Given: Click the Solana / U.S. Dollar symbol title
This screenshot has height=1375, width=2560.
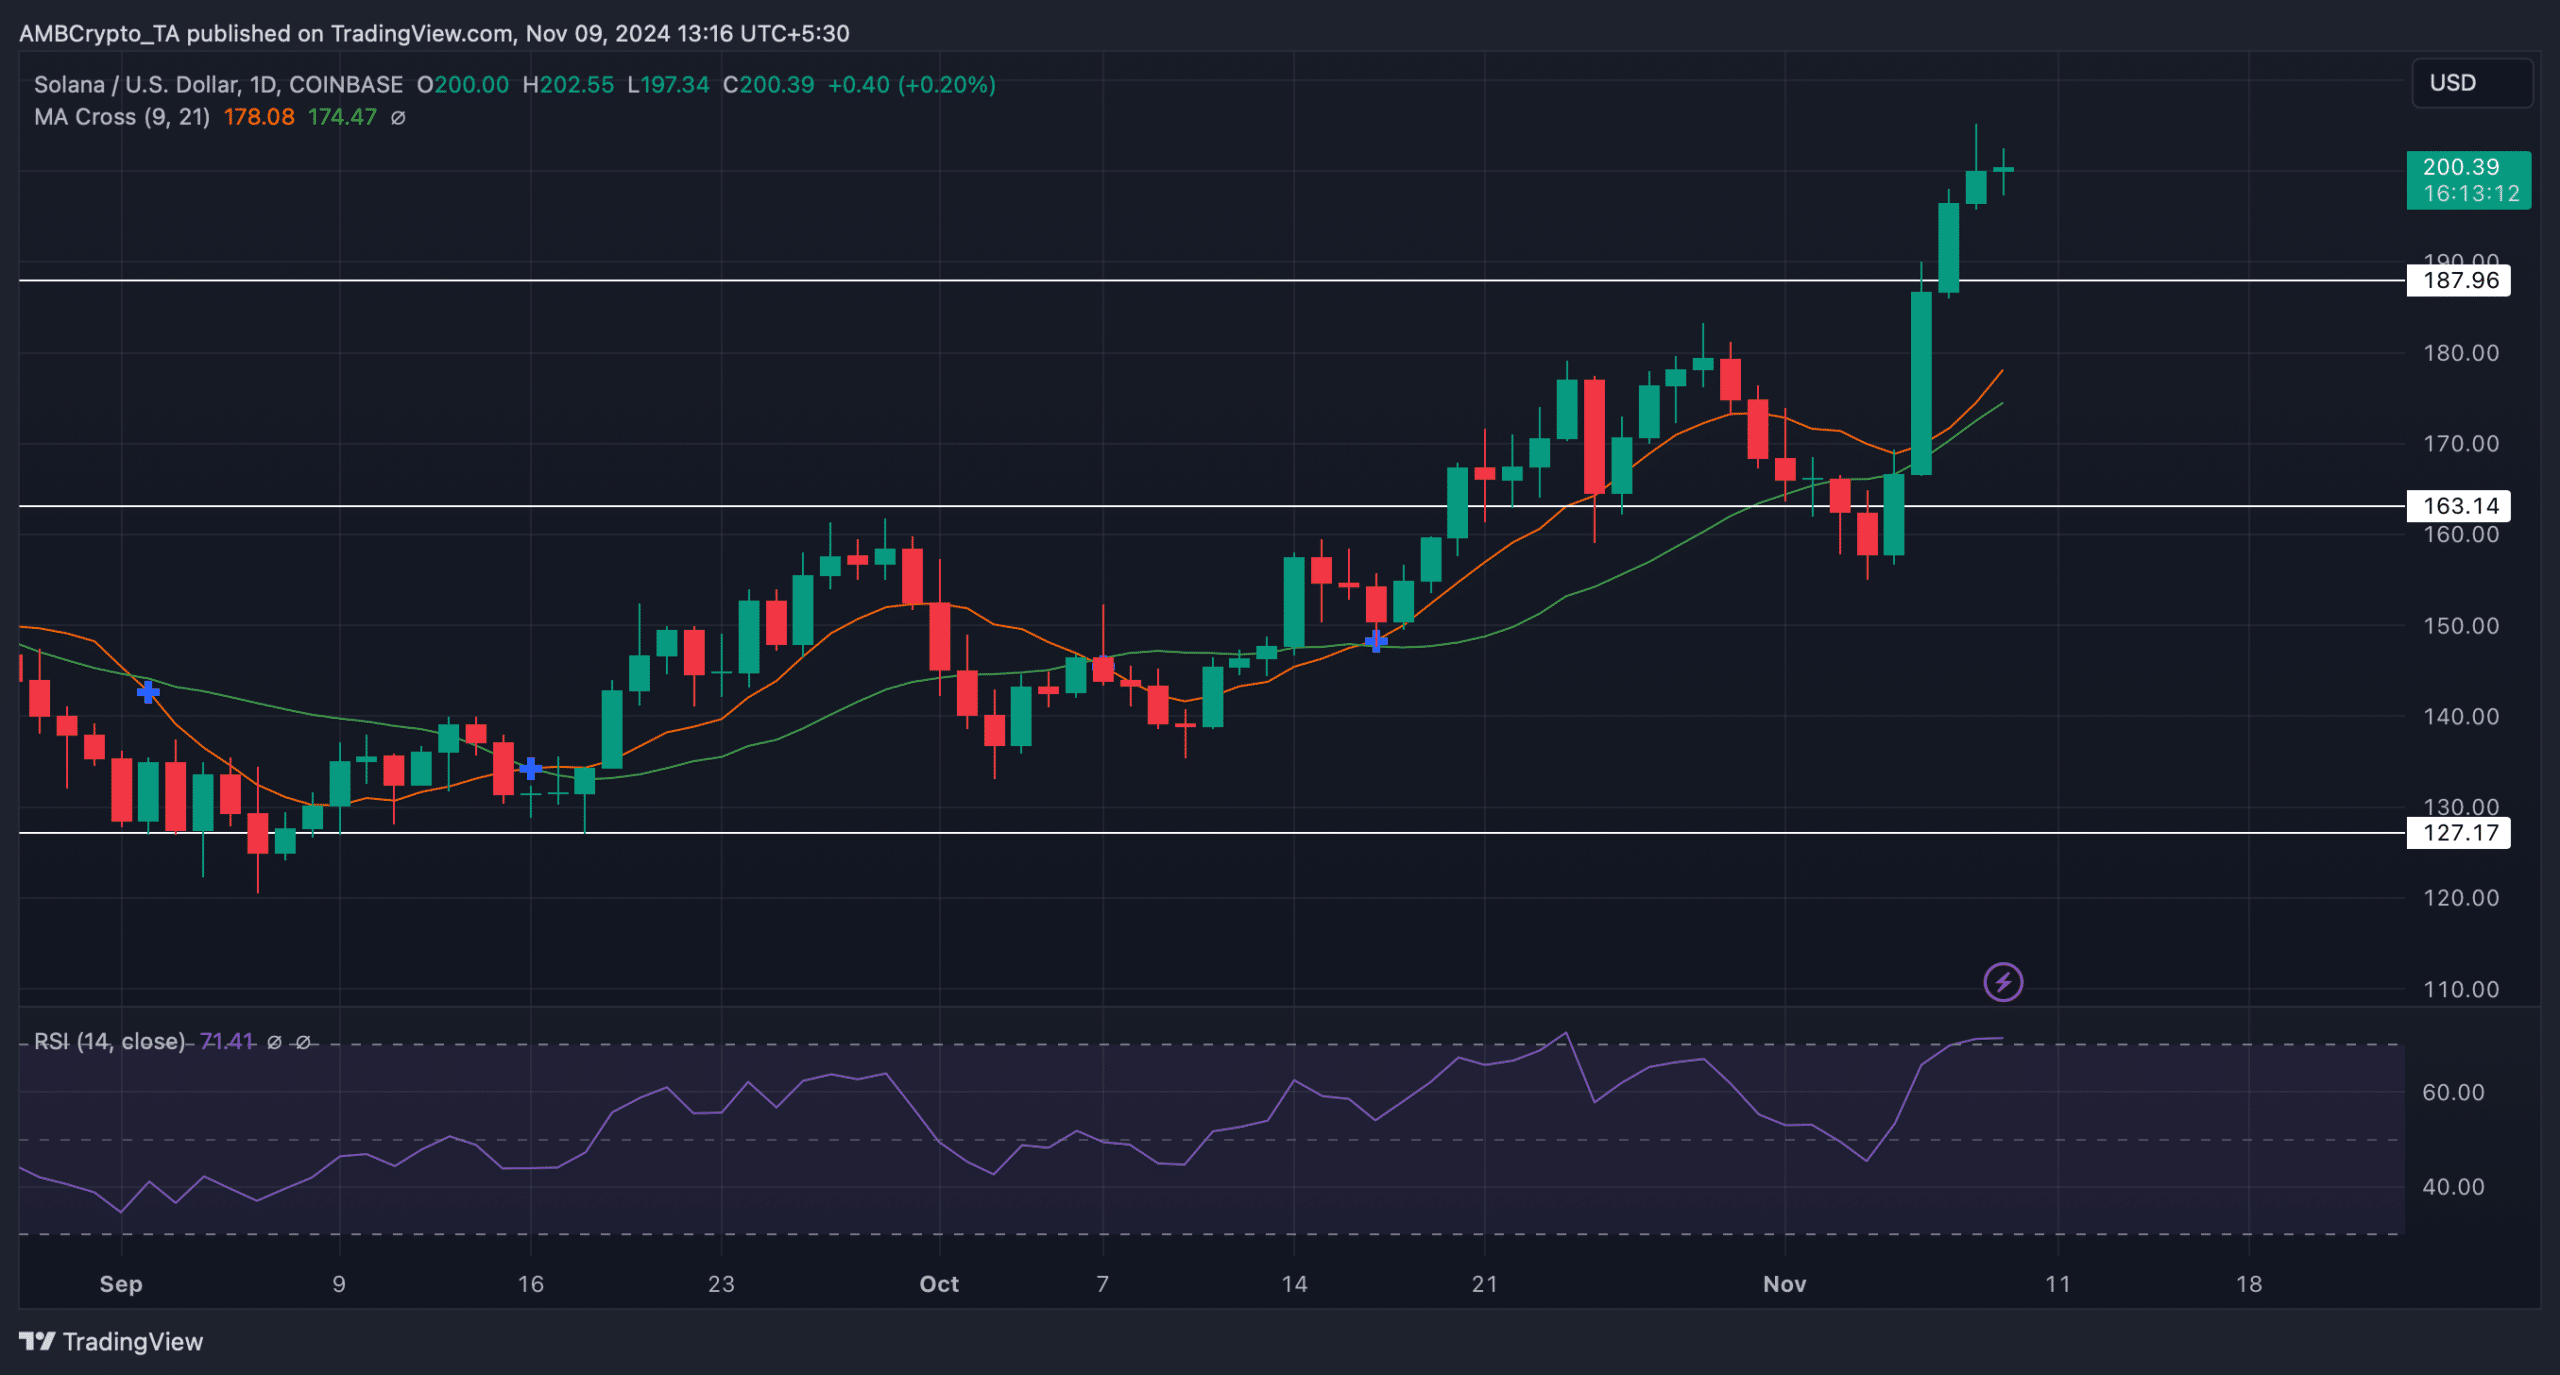Looking at the screenshot, I should (218, 85).
